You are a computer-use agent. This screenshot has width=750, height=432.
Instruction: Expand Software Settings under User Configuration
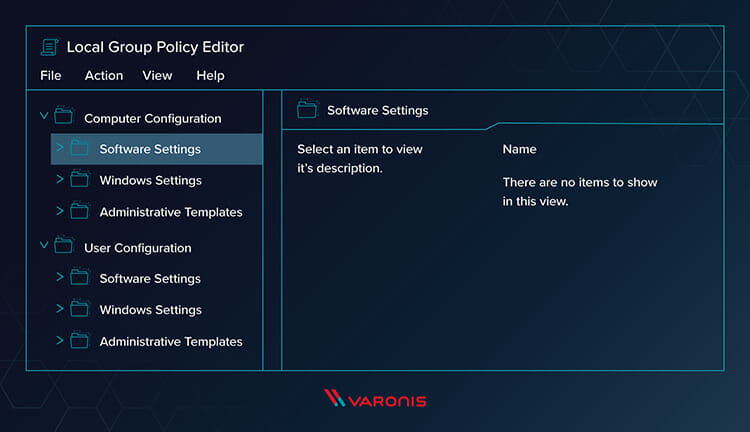60,277
